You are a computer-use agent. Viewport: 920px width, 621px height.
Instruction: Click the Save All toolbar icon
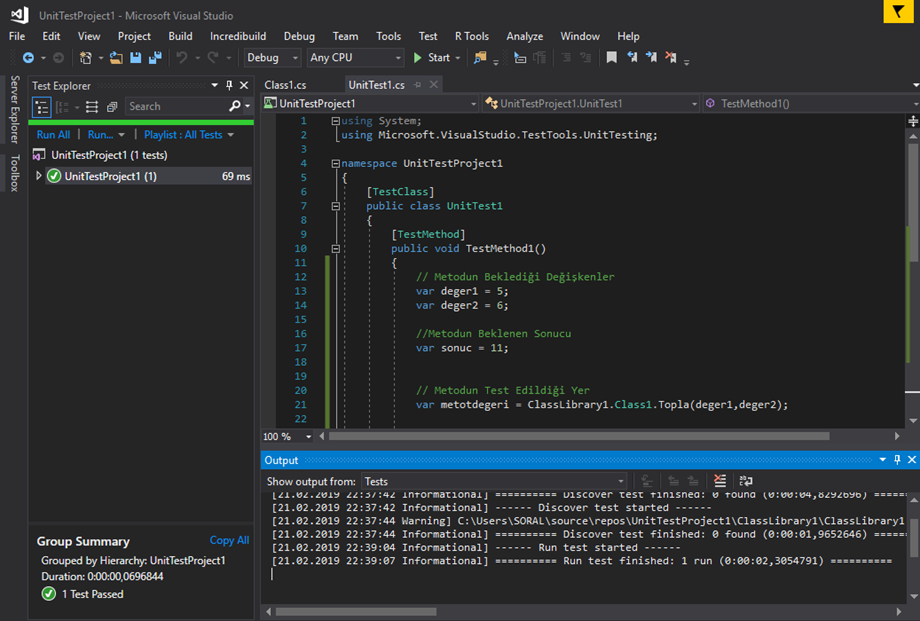[x=155, y=58]
